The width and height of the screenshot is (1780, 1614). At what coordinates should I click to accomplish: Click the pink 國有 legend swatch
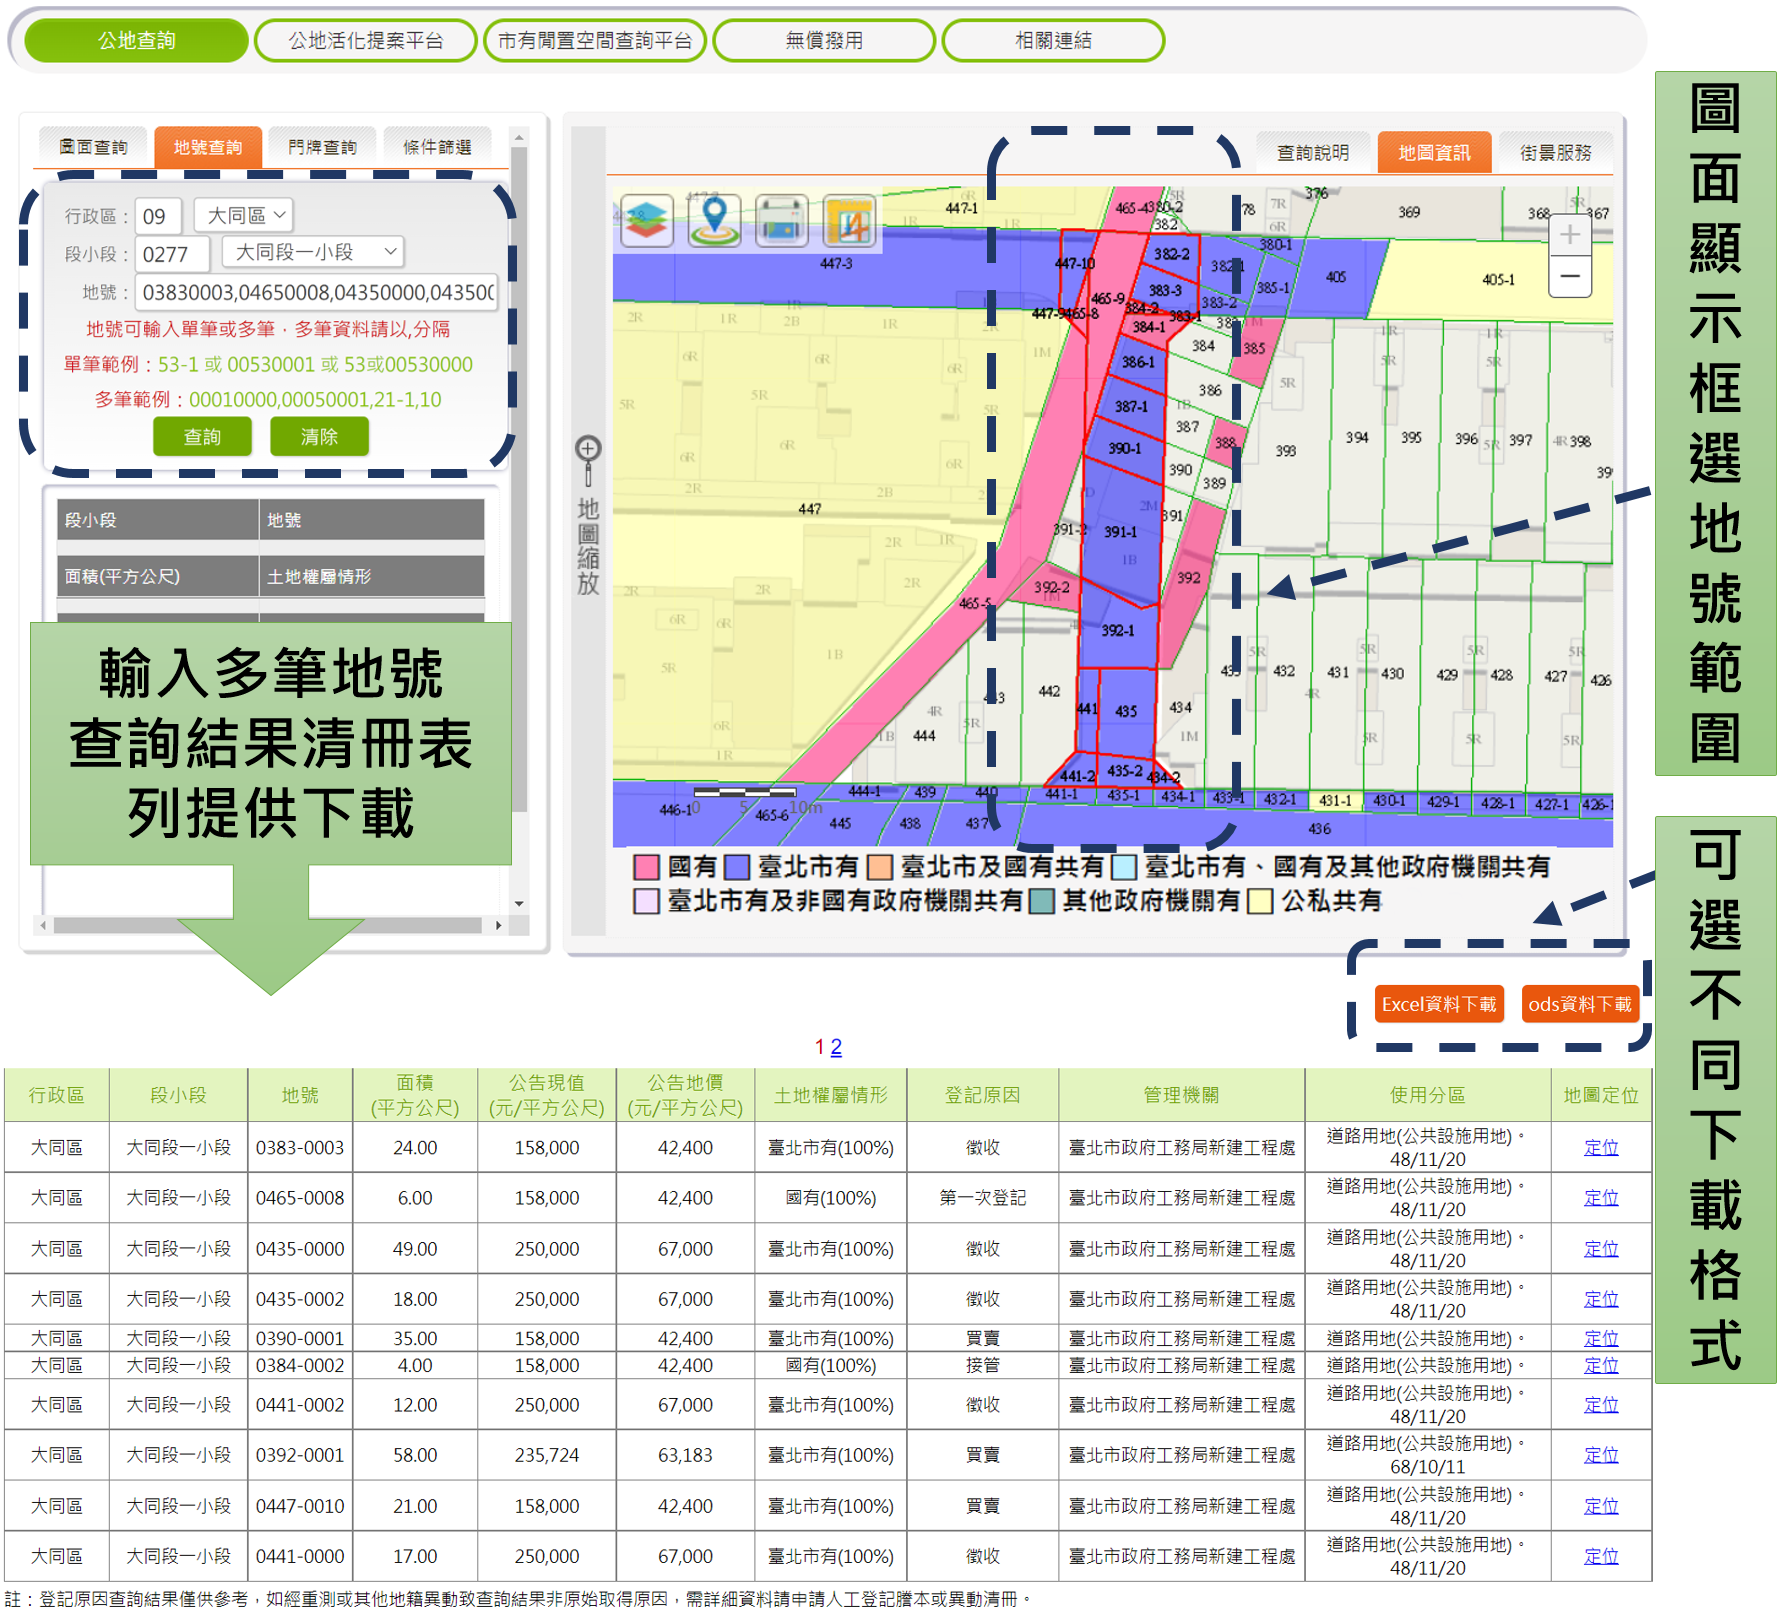click(646, 867)
